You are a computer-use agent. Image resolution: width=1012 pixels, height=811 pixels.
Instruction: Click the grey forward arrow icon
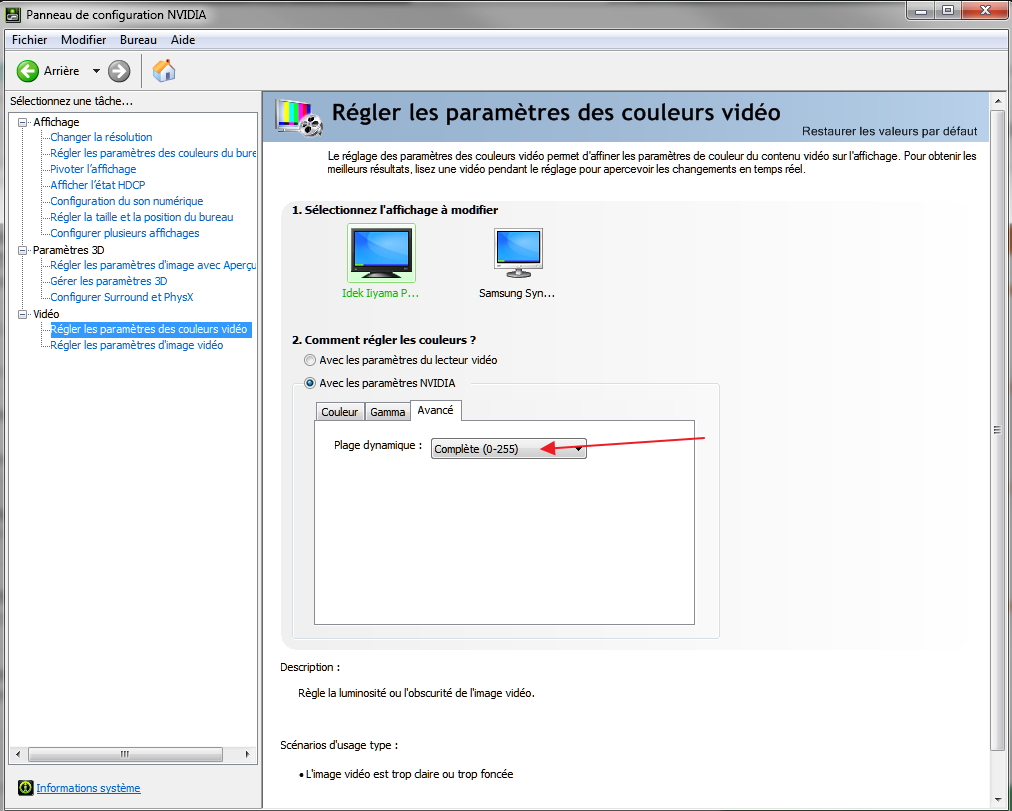tap(119, 71)
